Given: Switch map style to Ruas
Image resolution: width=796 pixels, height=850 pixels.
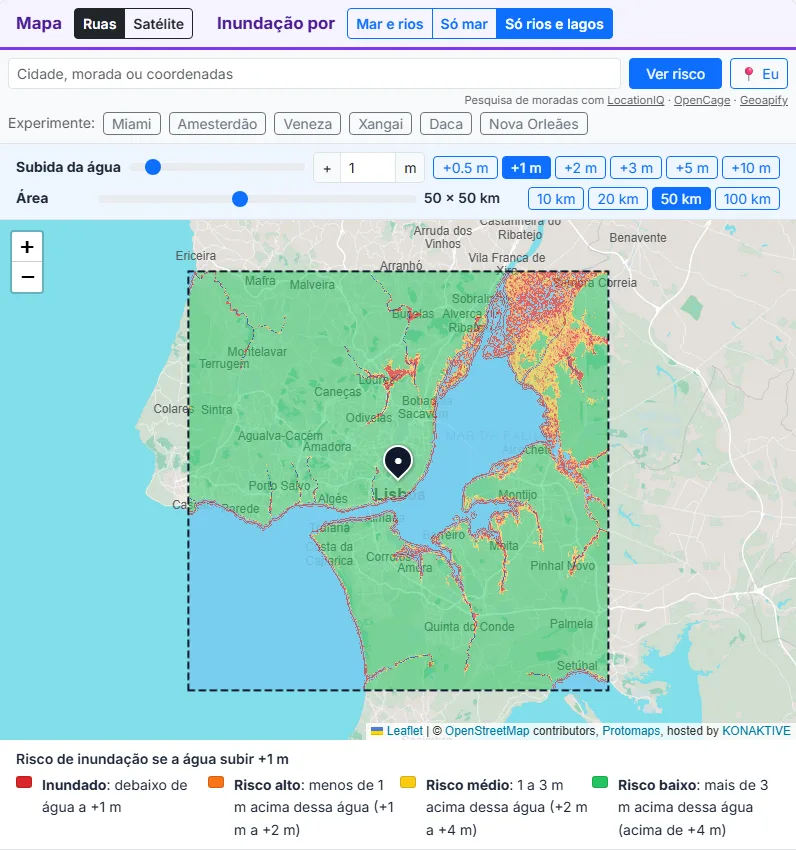Looking at the screenshot, I should point(100,24).
